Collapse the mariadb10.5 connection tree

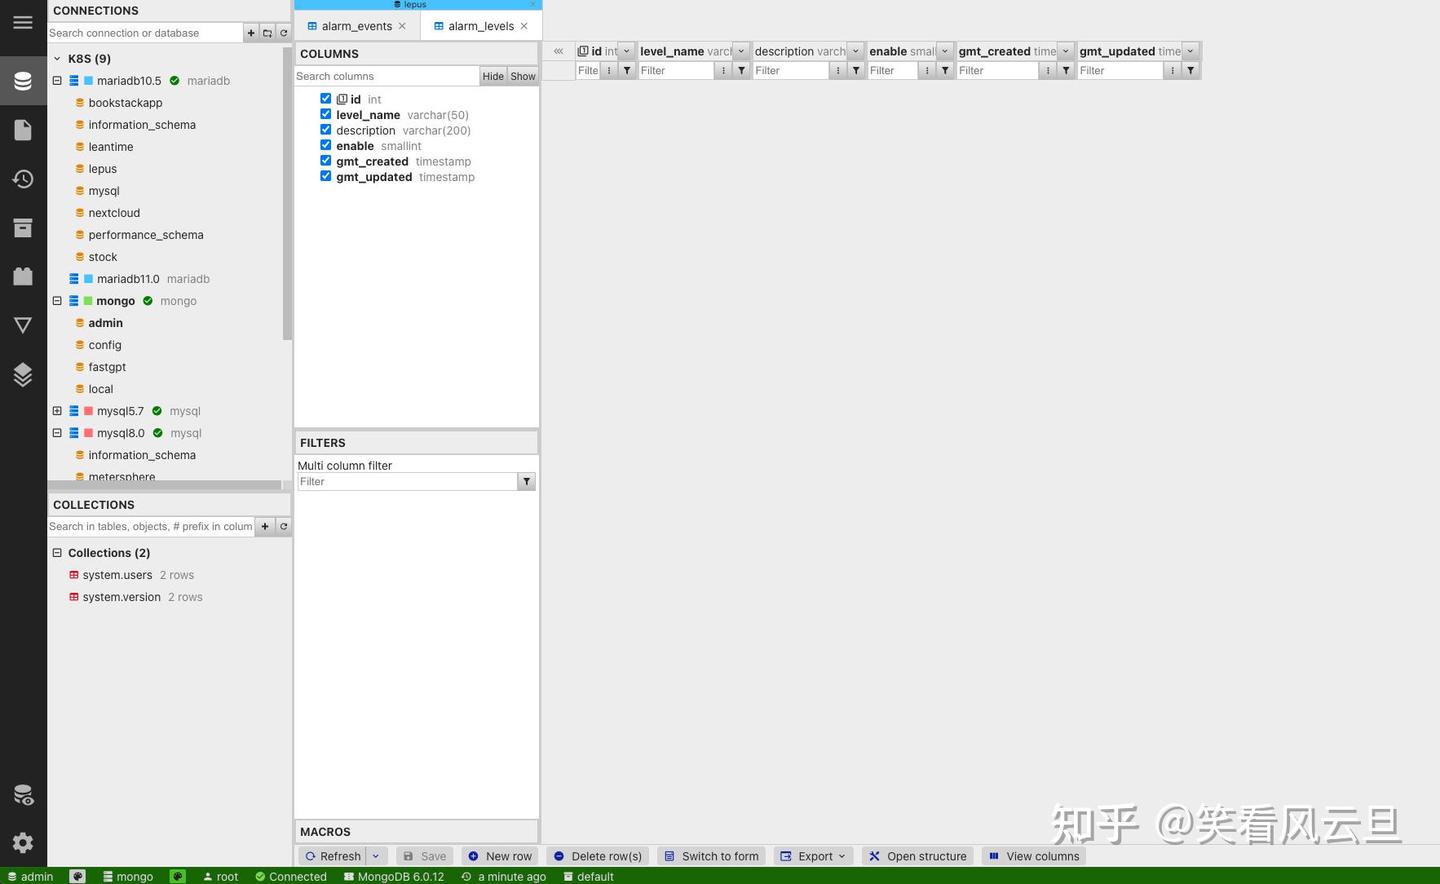[57, 80]
